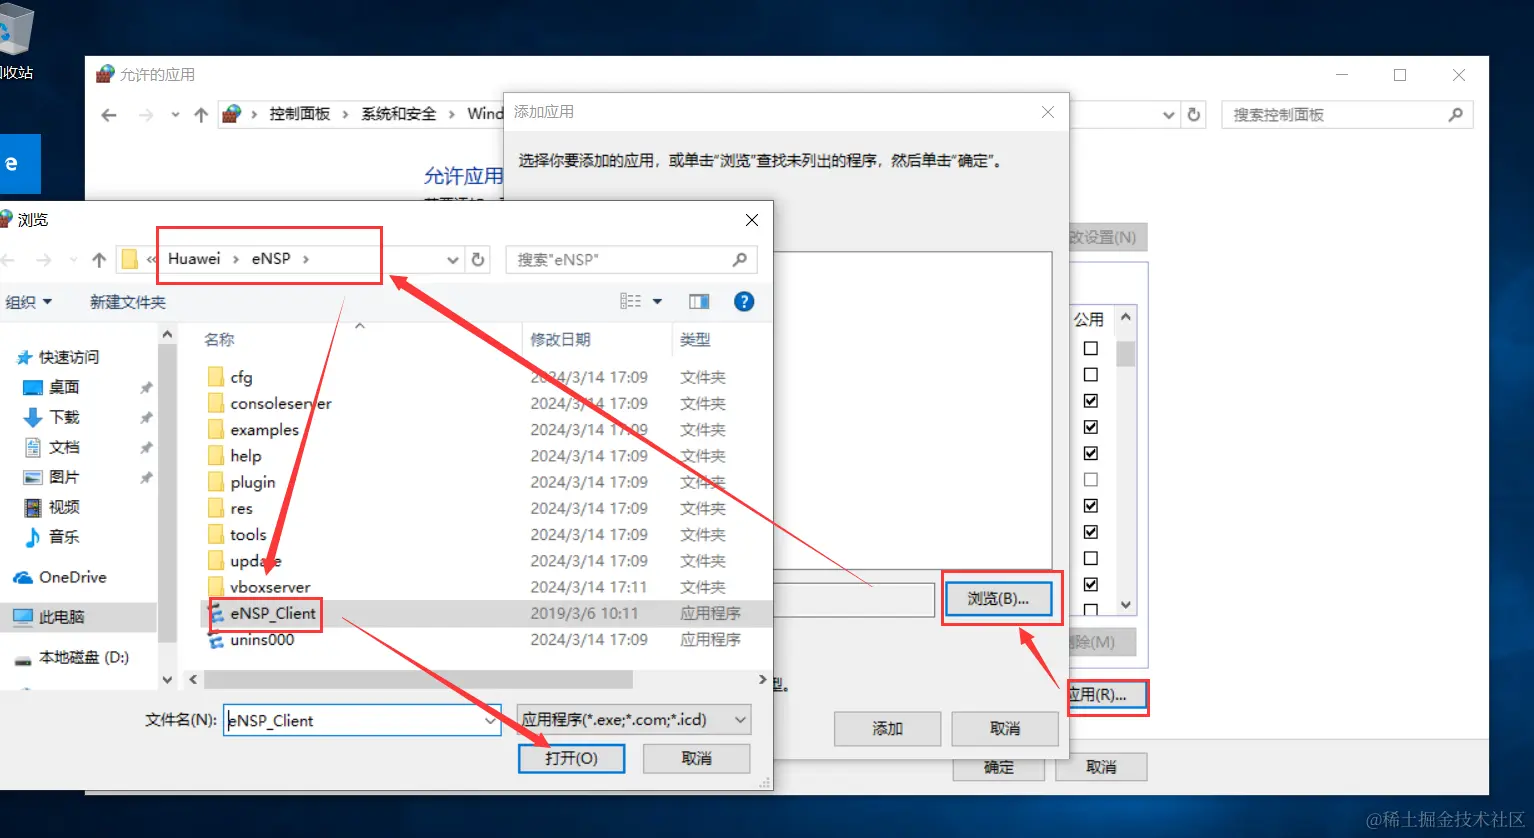Viewport: 1534px width, 838px height.
Task: Open the Organize menu dropdown
Action: pos(28,302)
